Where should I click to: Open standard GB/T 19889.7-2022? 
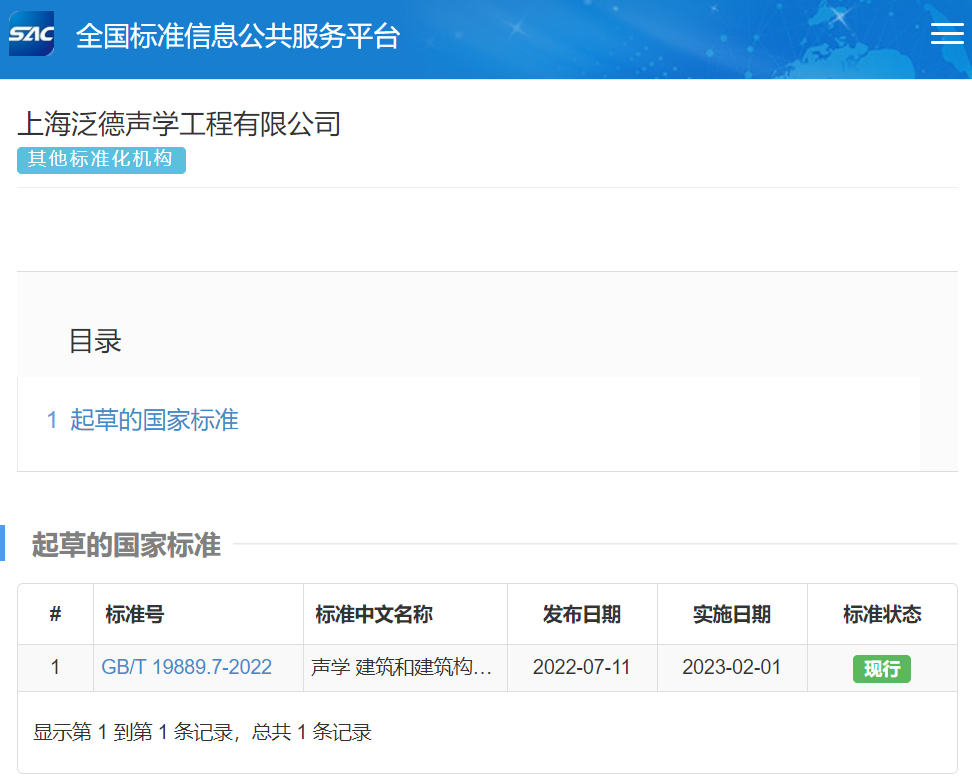[x=187, y=667]
